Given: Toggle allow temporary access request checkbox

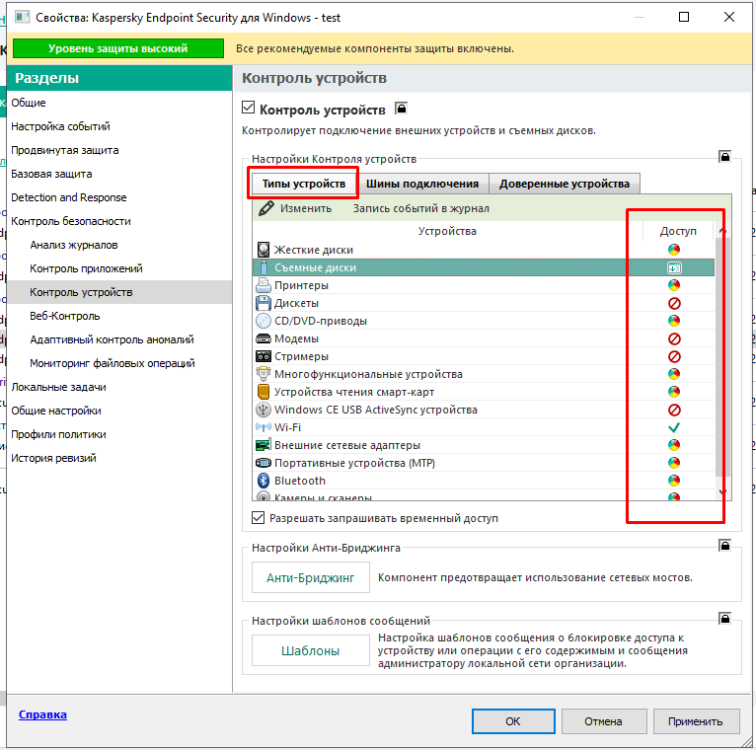Looking at the screenshot, I should 258,518.
